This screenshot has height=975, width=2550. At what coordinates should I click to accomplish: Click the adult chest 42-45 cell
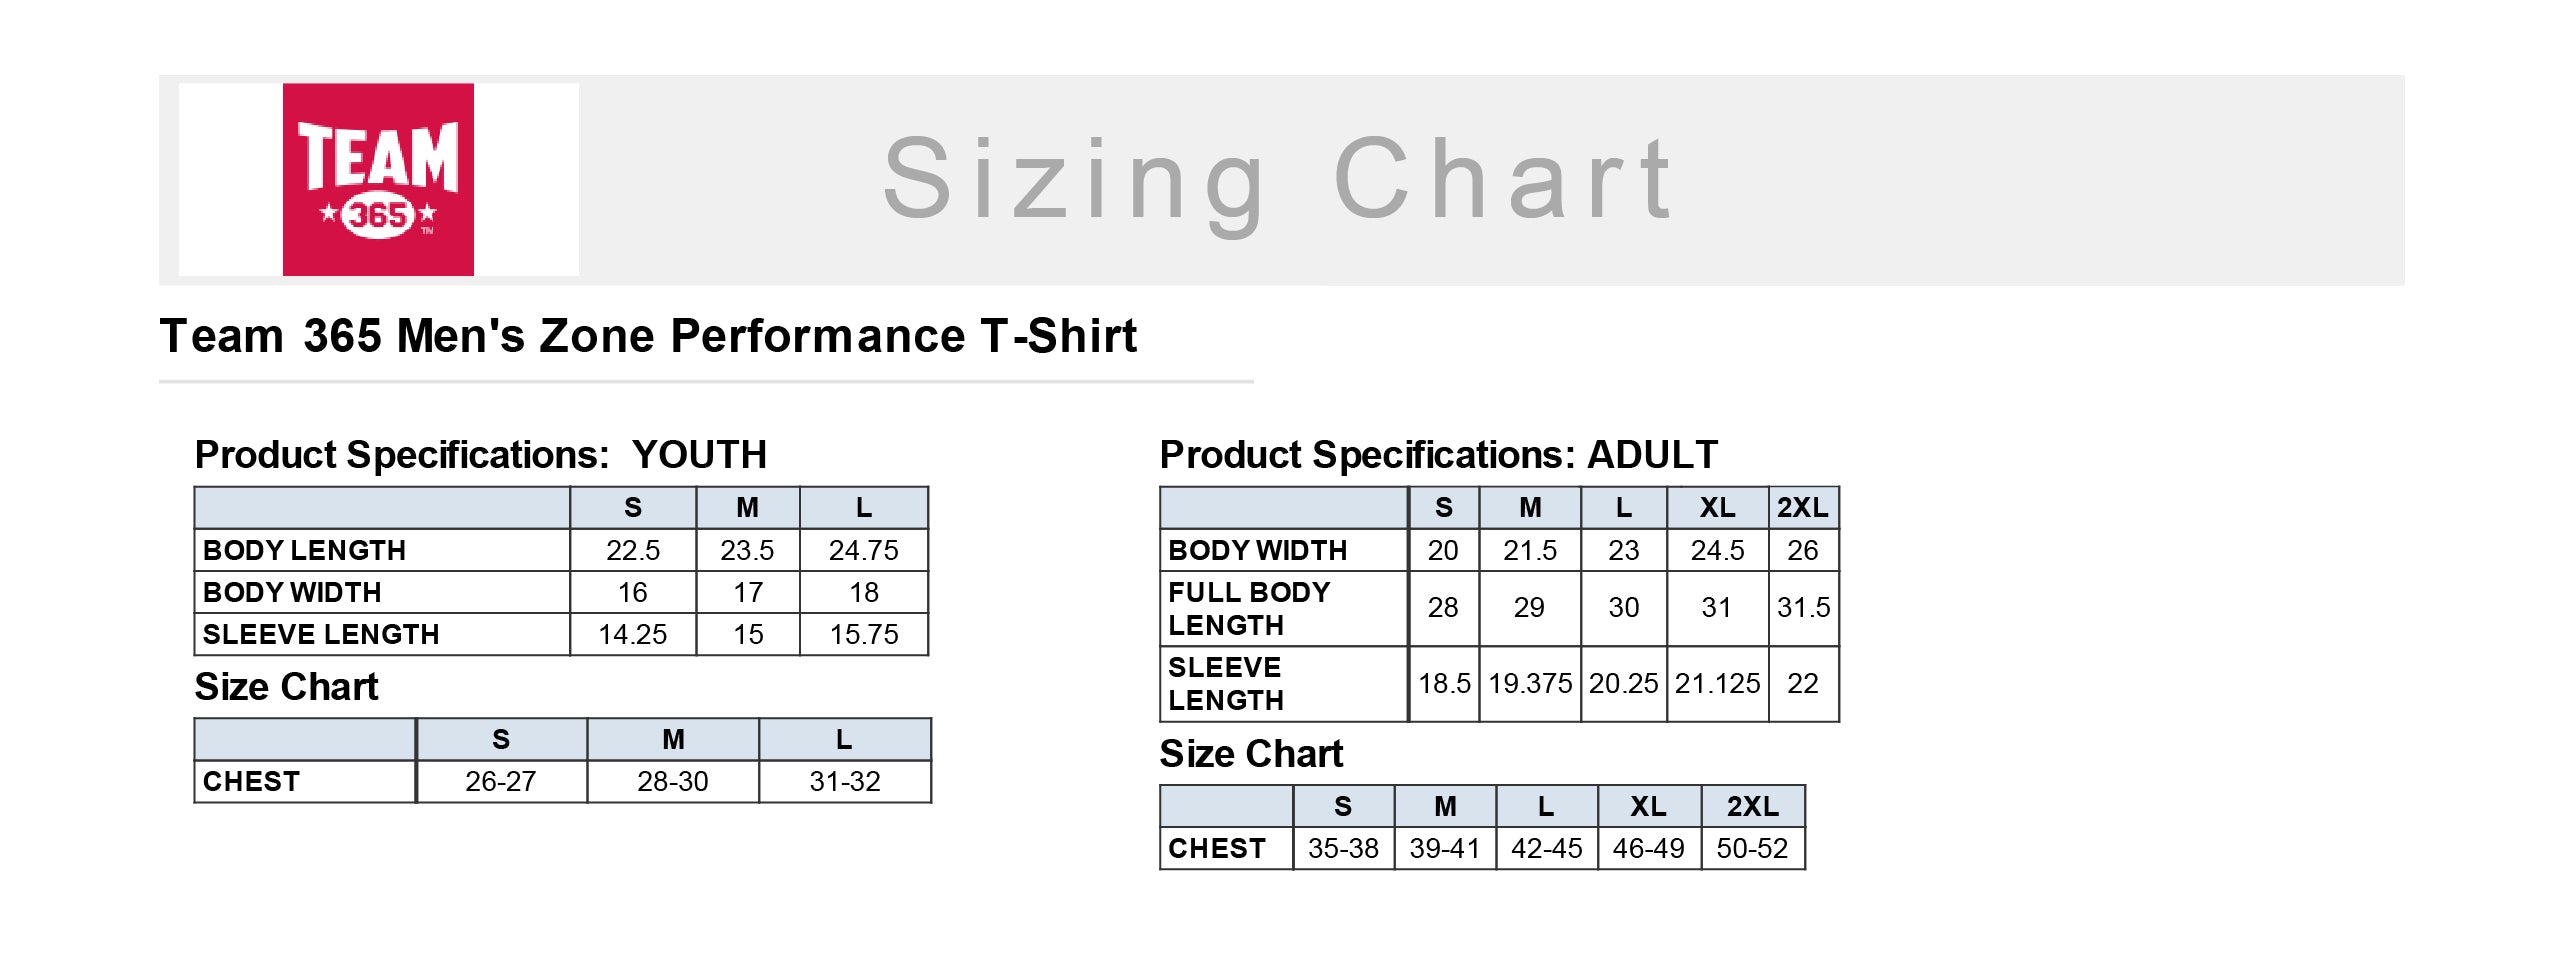[1547, 848]
